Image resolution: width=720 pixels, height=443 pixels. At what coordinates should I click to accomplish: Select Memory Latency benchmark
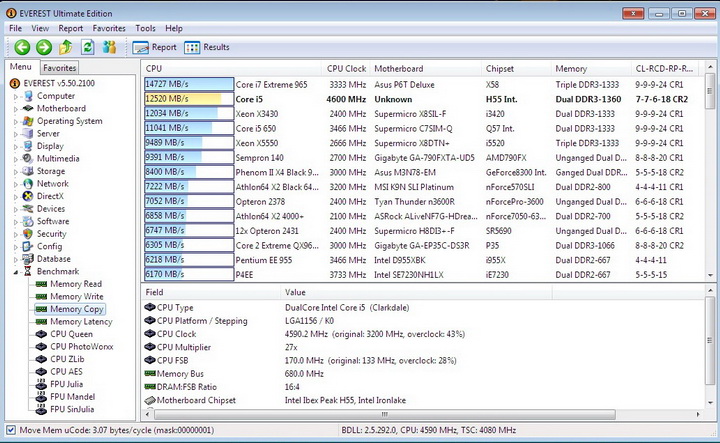pos(81,322)
